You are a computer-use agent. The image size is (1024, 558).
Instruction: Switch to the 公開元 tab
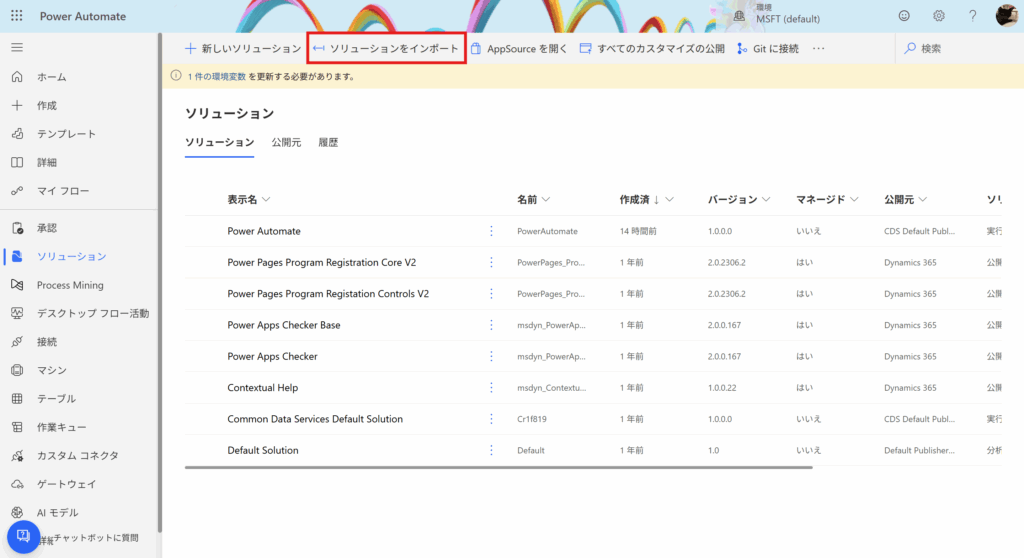[286, 142]
